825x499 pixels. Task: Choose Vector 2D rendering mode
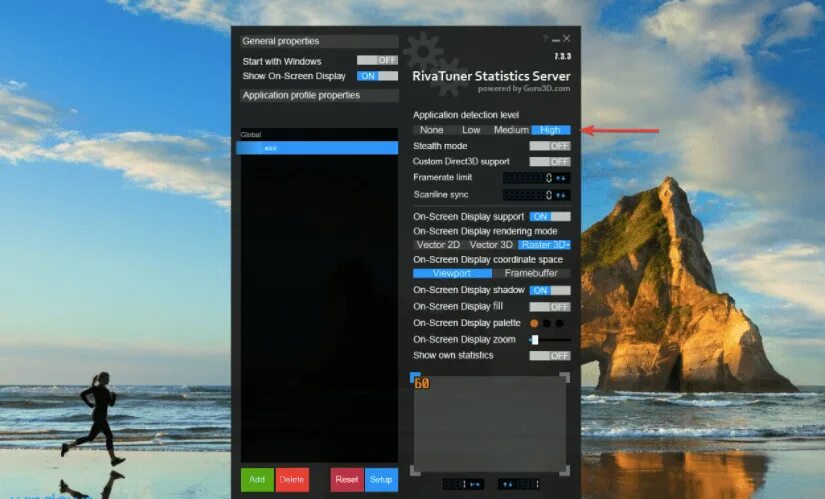click(438, 245)
